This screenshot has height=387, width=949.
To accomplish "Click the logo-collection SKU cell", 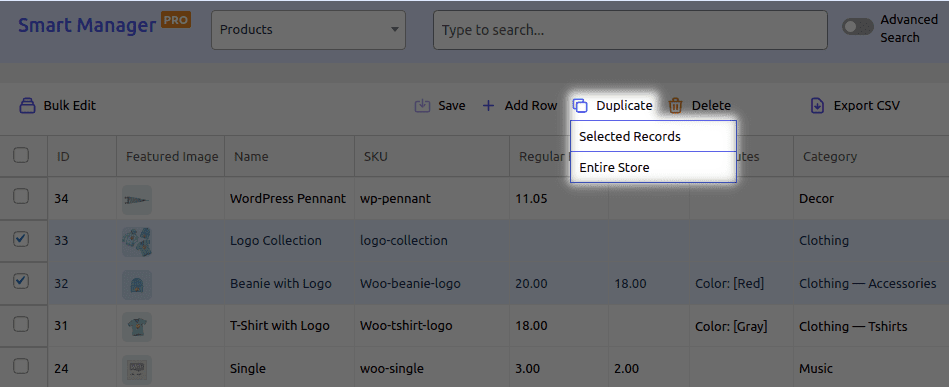I will pyautogui.click(x=432, y=240).
